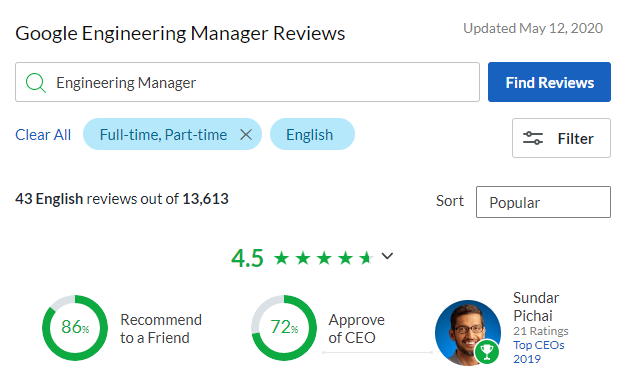
Task: Open the Popular sort dropdown
Action: click(543, 202)
